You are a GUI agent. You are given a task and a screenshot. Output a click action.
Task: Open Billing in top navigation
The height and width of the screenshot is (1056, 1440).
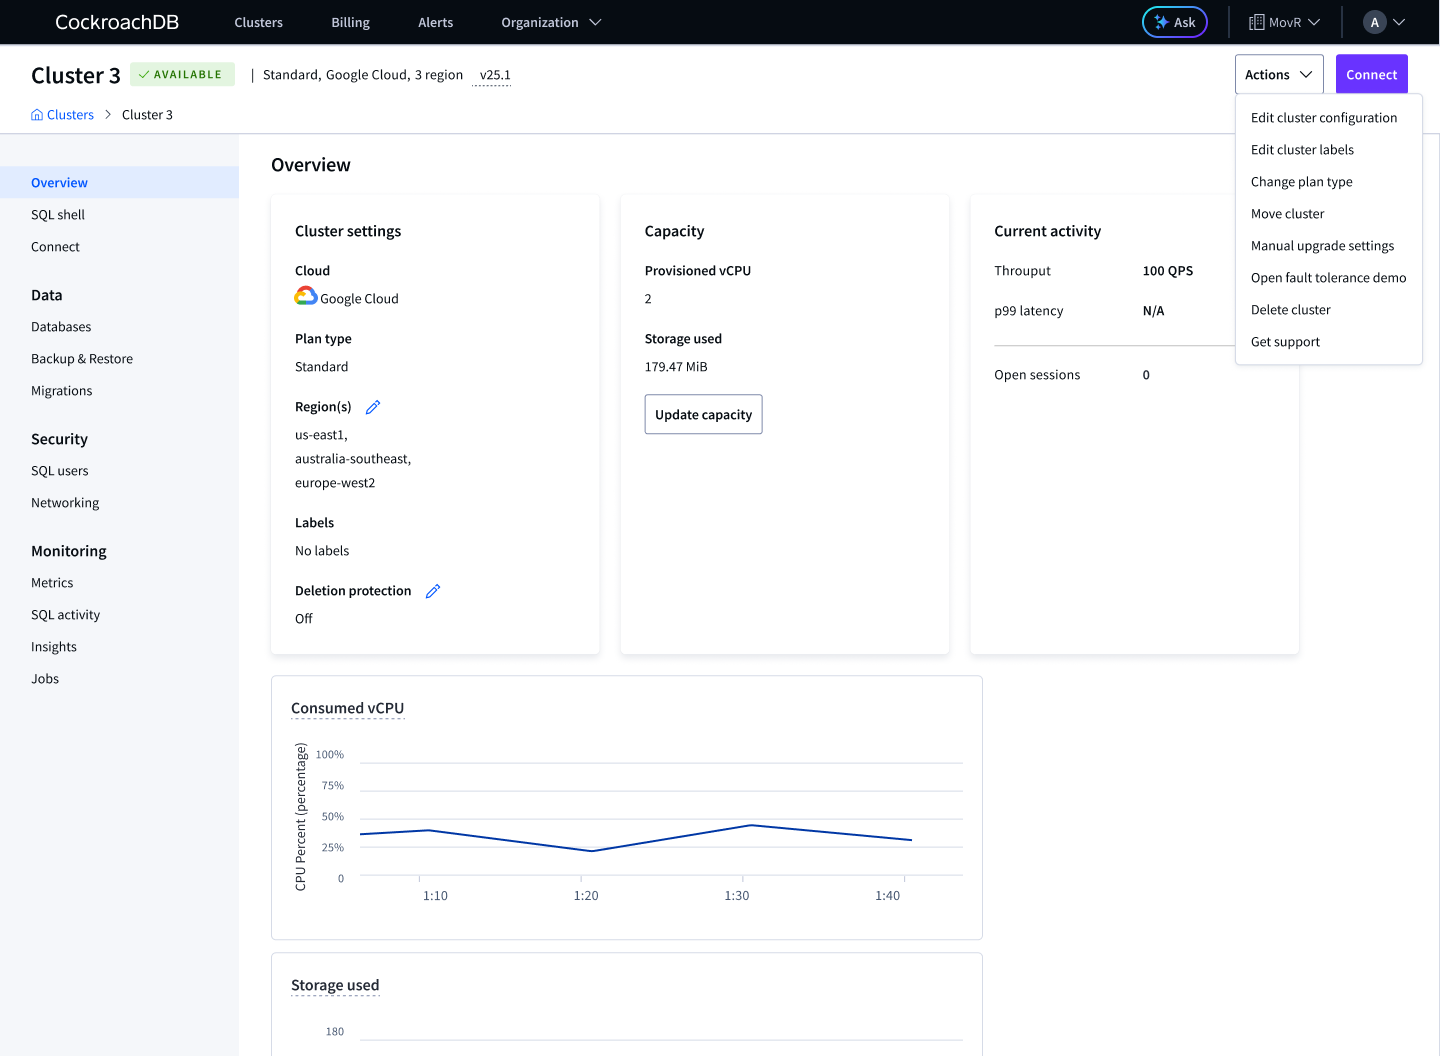click(x=350, y=22)
